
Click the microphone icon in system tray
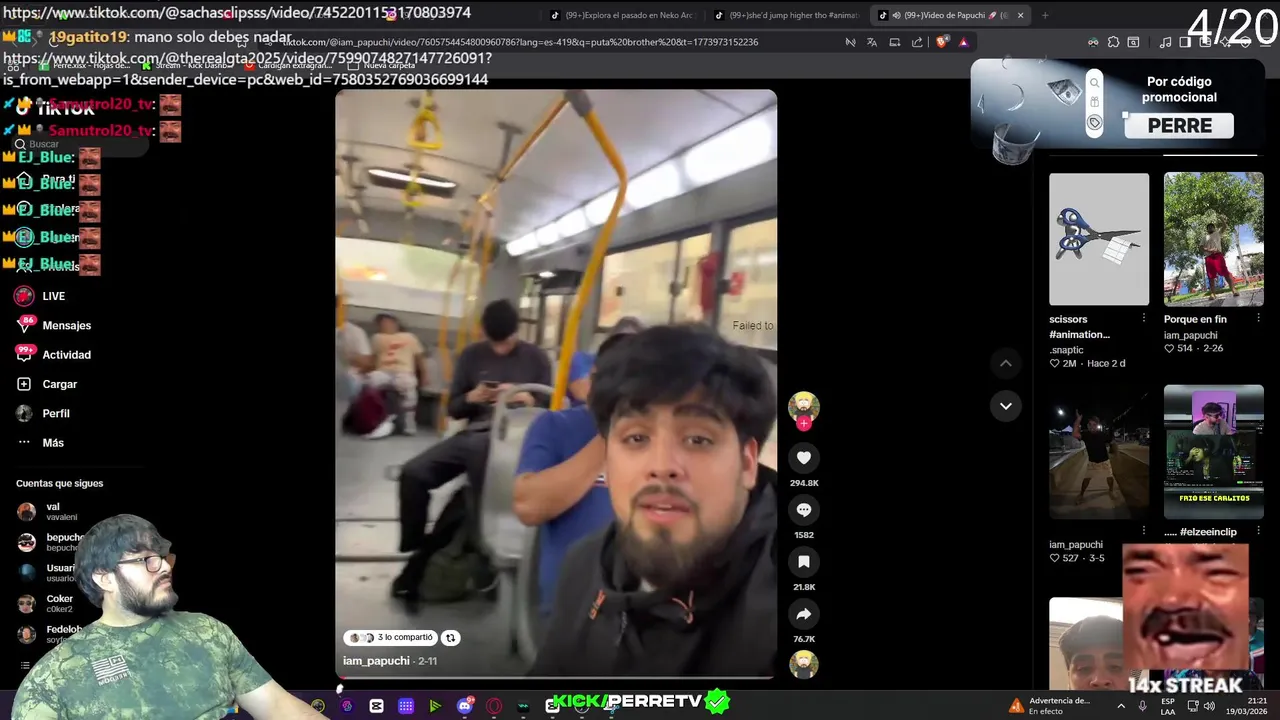point(1142,706)
